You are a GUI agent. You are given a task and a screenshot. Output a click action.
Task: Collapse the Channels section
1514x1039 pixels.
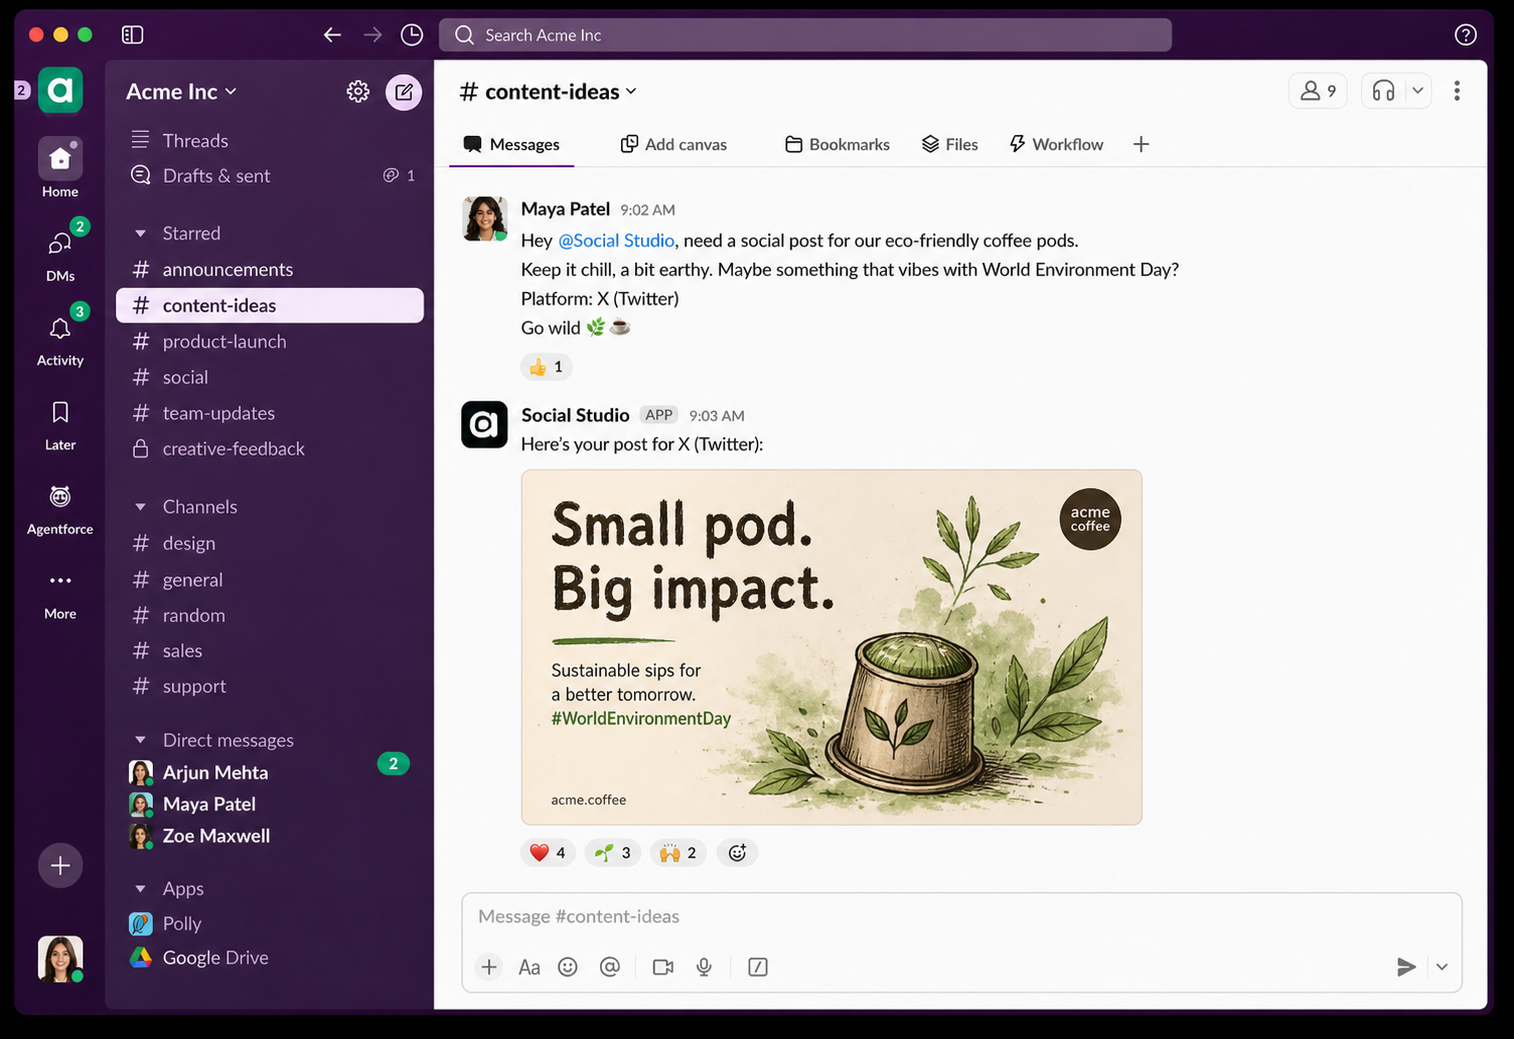tap(140, 507)
